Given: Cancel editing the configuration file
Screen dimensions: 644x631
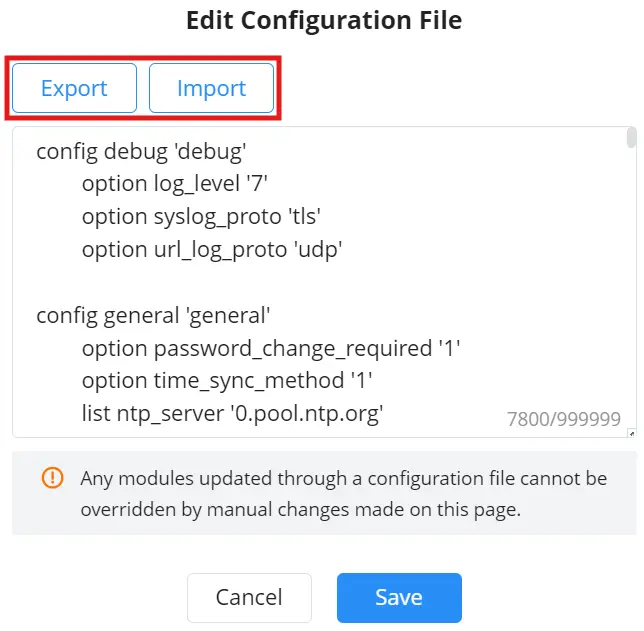Looking at the screenshot, I should point(249,598).
